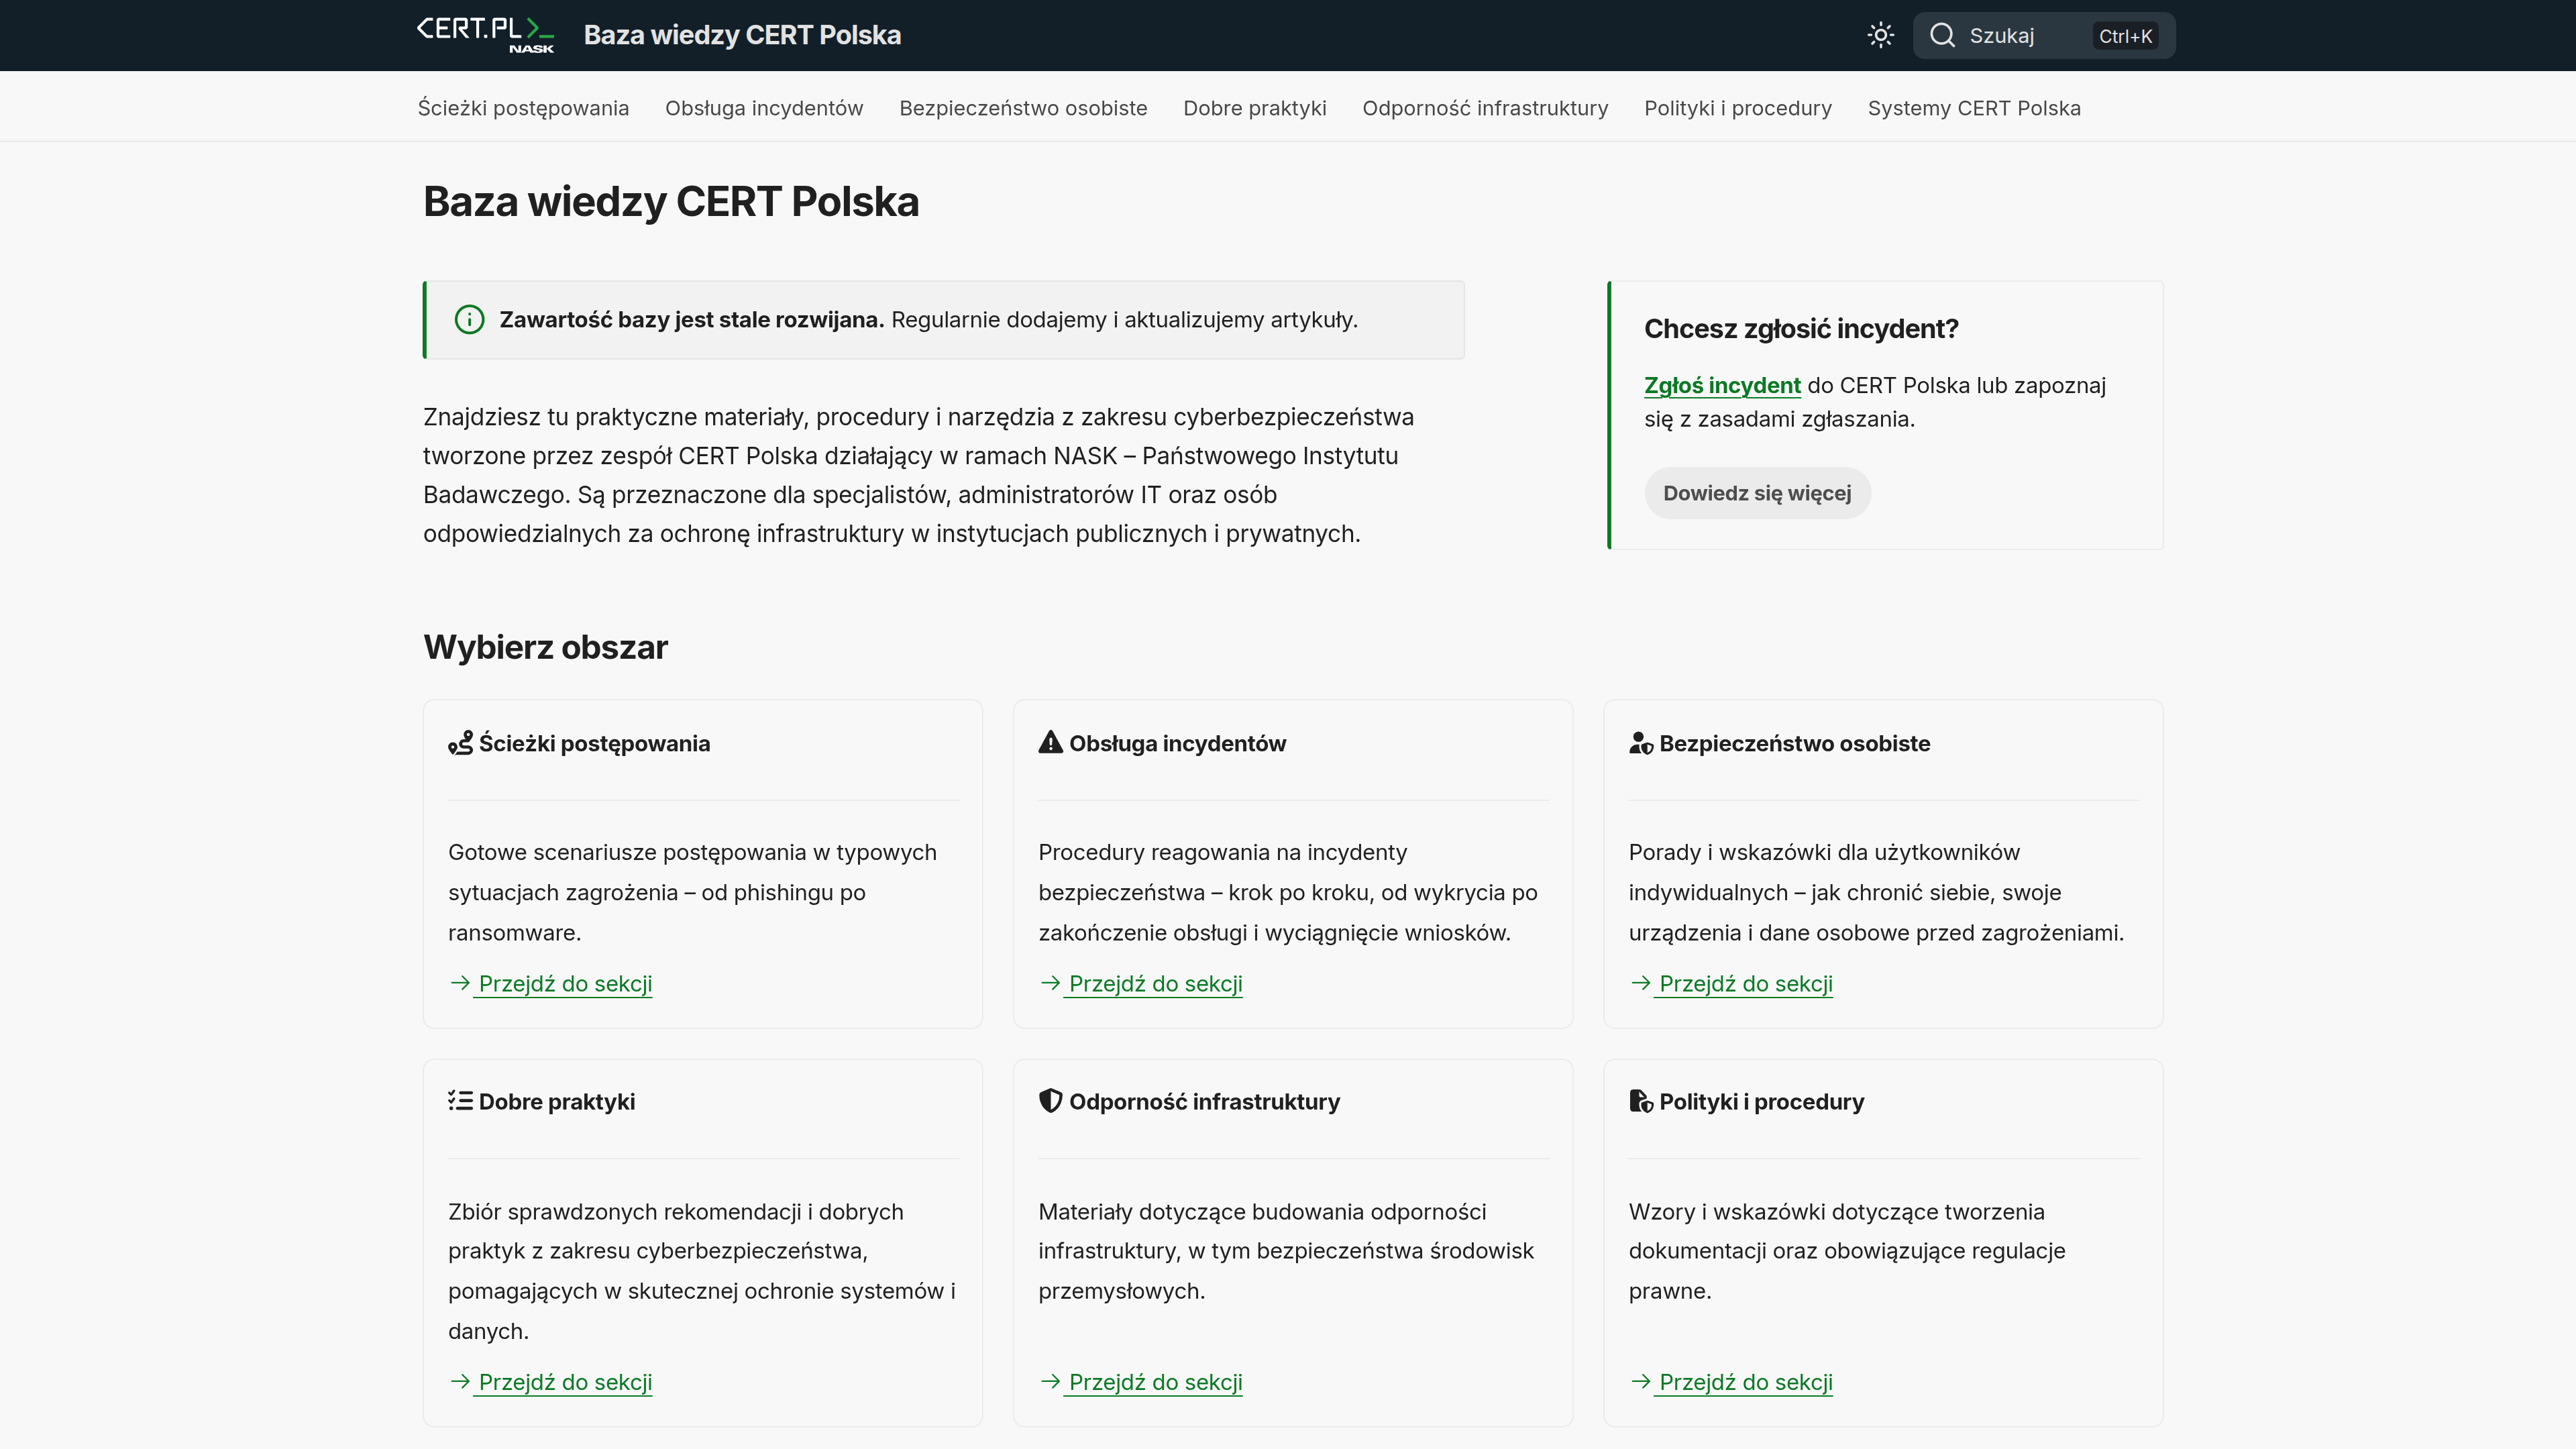Open the Systemy CERT Polska navigation item
This screenshot has height=1449, width=2576.
[1974, 108]
